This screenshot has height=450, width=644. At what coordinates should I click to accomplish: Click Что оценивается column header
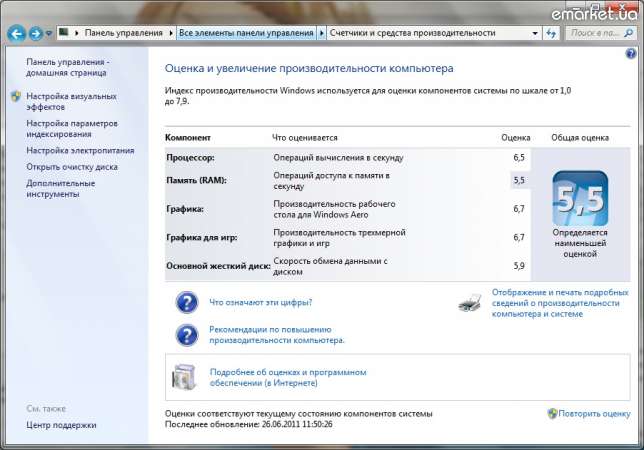pos(305,138)
